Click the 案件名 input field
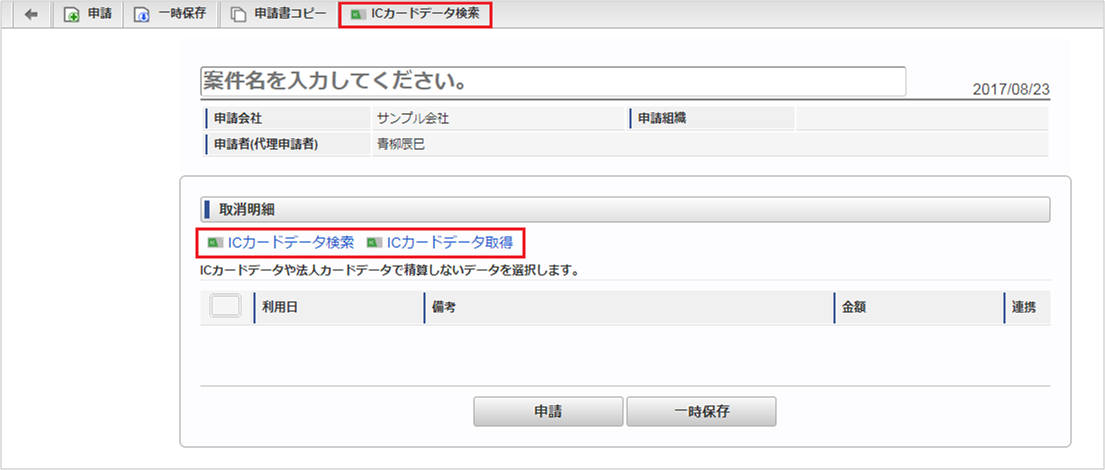1105x470 pixels. (x=552, y=82)
